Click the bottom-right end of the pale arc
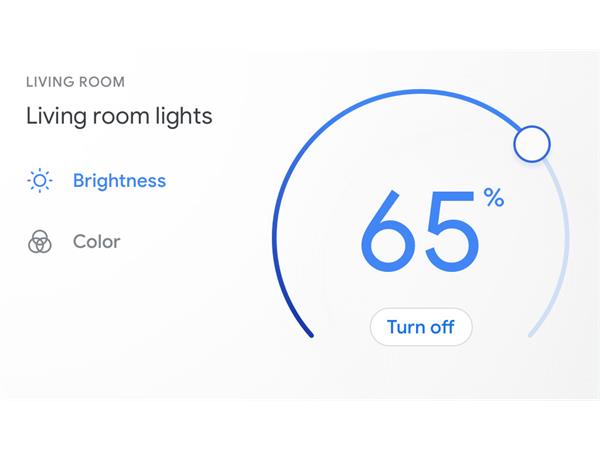This screenshot has height=450, width=600. (x=532, y=334)
